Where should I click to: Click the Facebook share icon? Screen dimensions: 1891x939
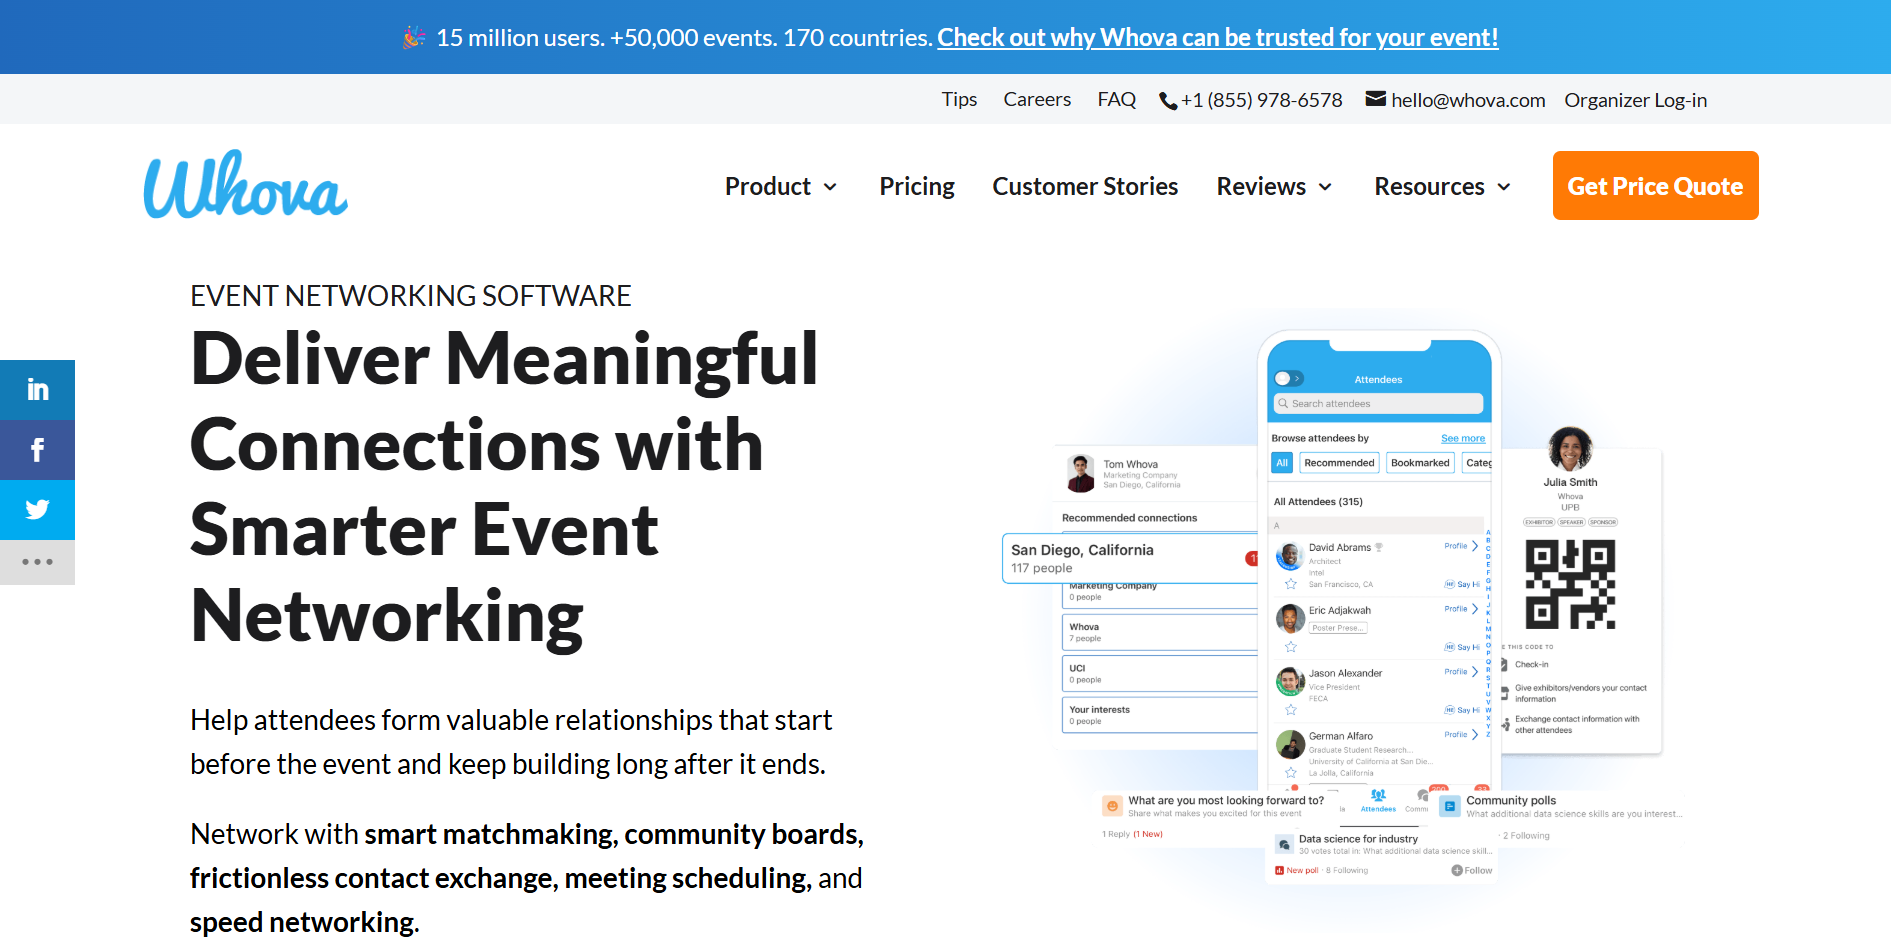pyautogui.click(x=37, y=450)
